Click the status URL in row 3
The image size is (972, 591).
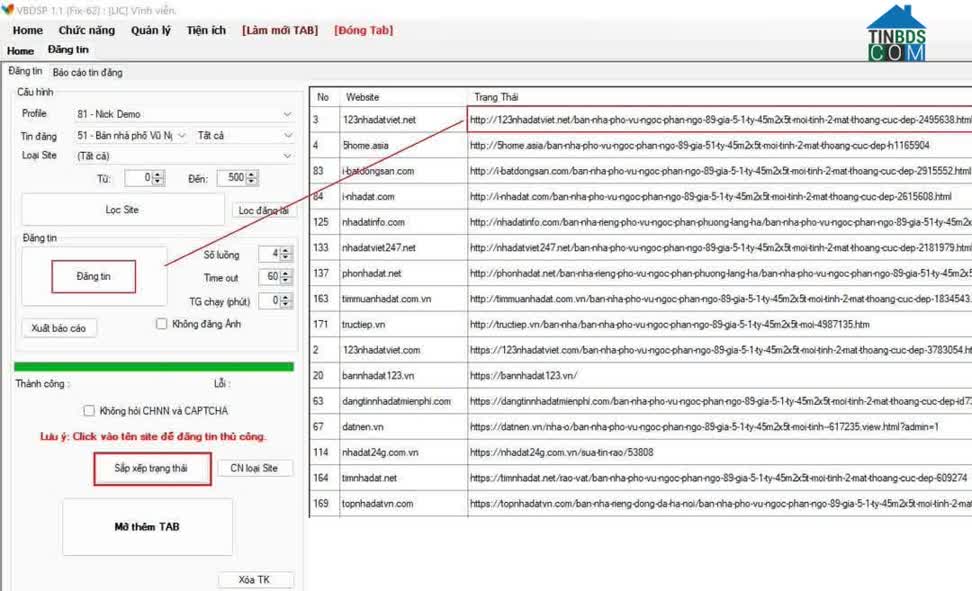click(720, 120)
